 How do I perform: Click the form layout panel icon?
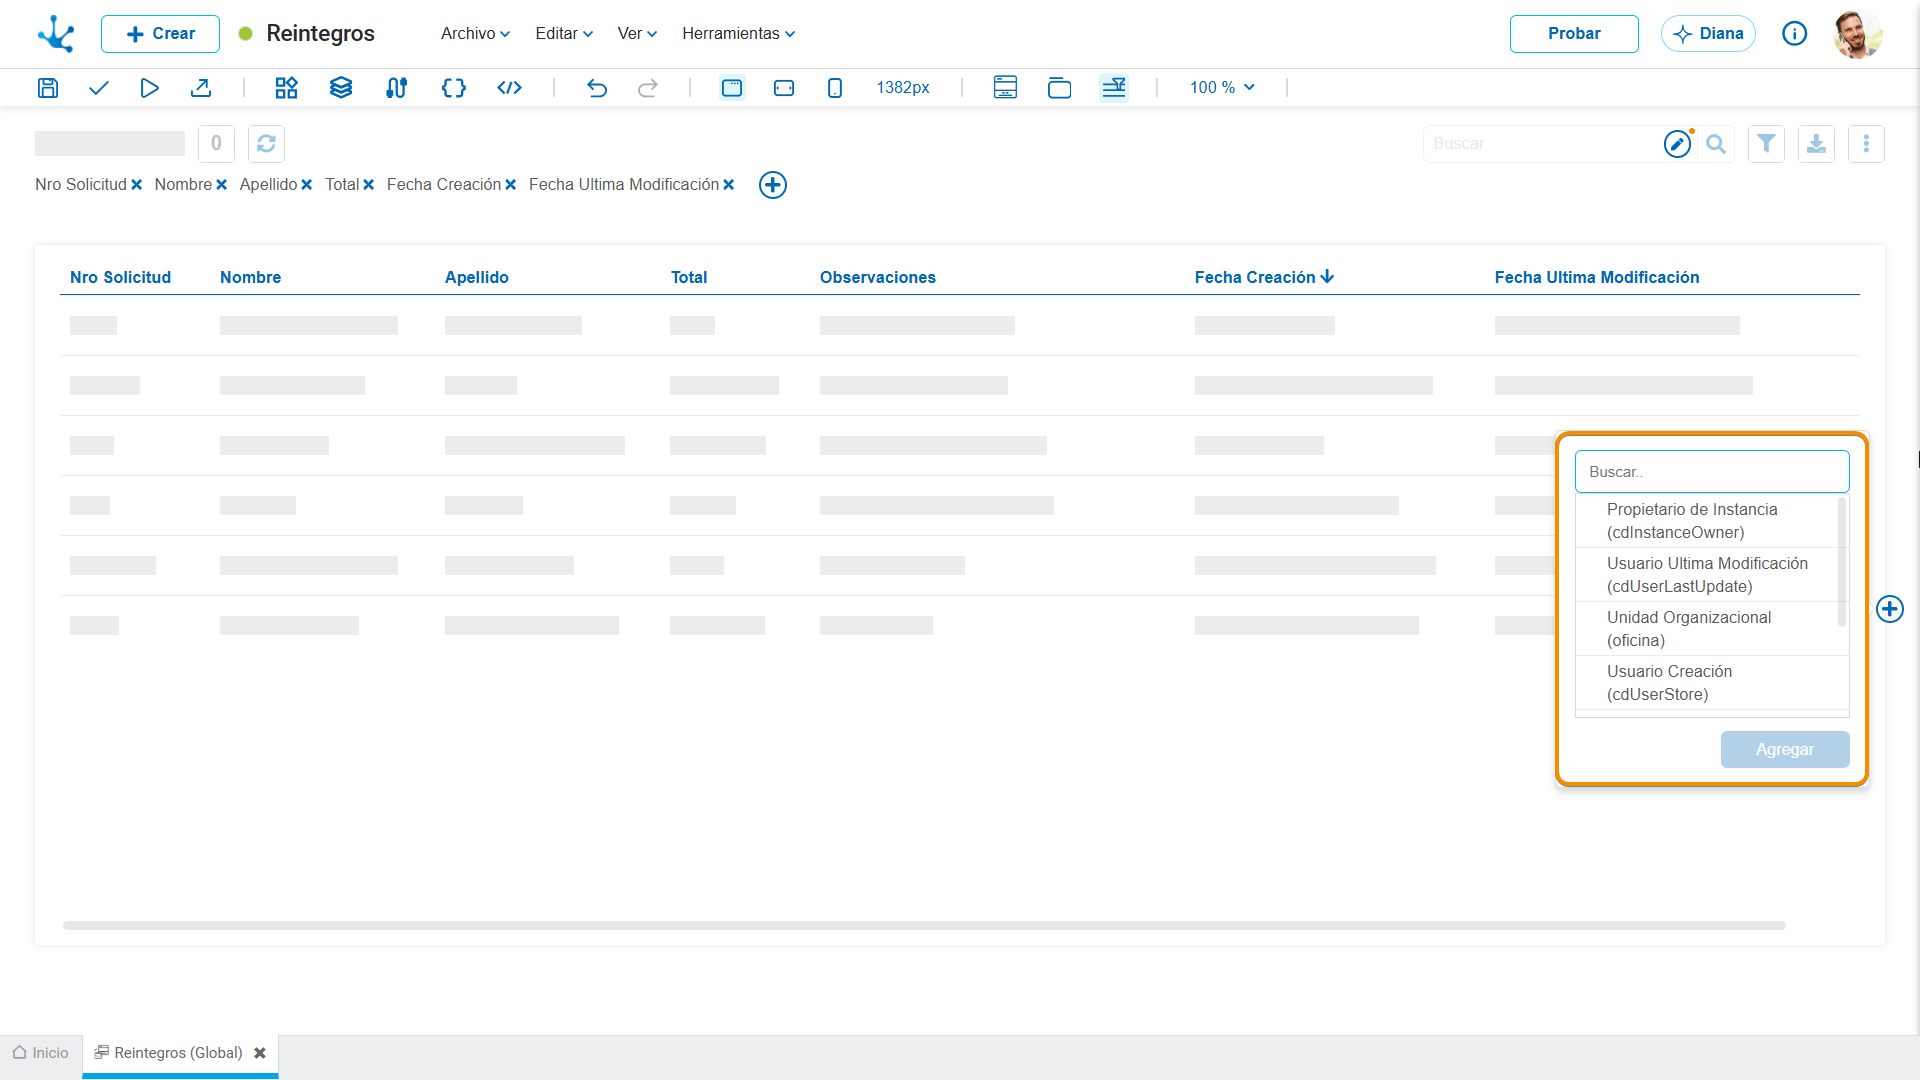[1005, 88]
